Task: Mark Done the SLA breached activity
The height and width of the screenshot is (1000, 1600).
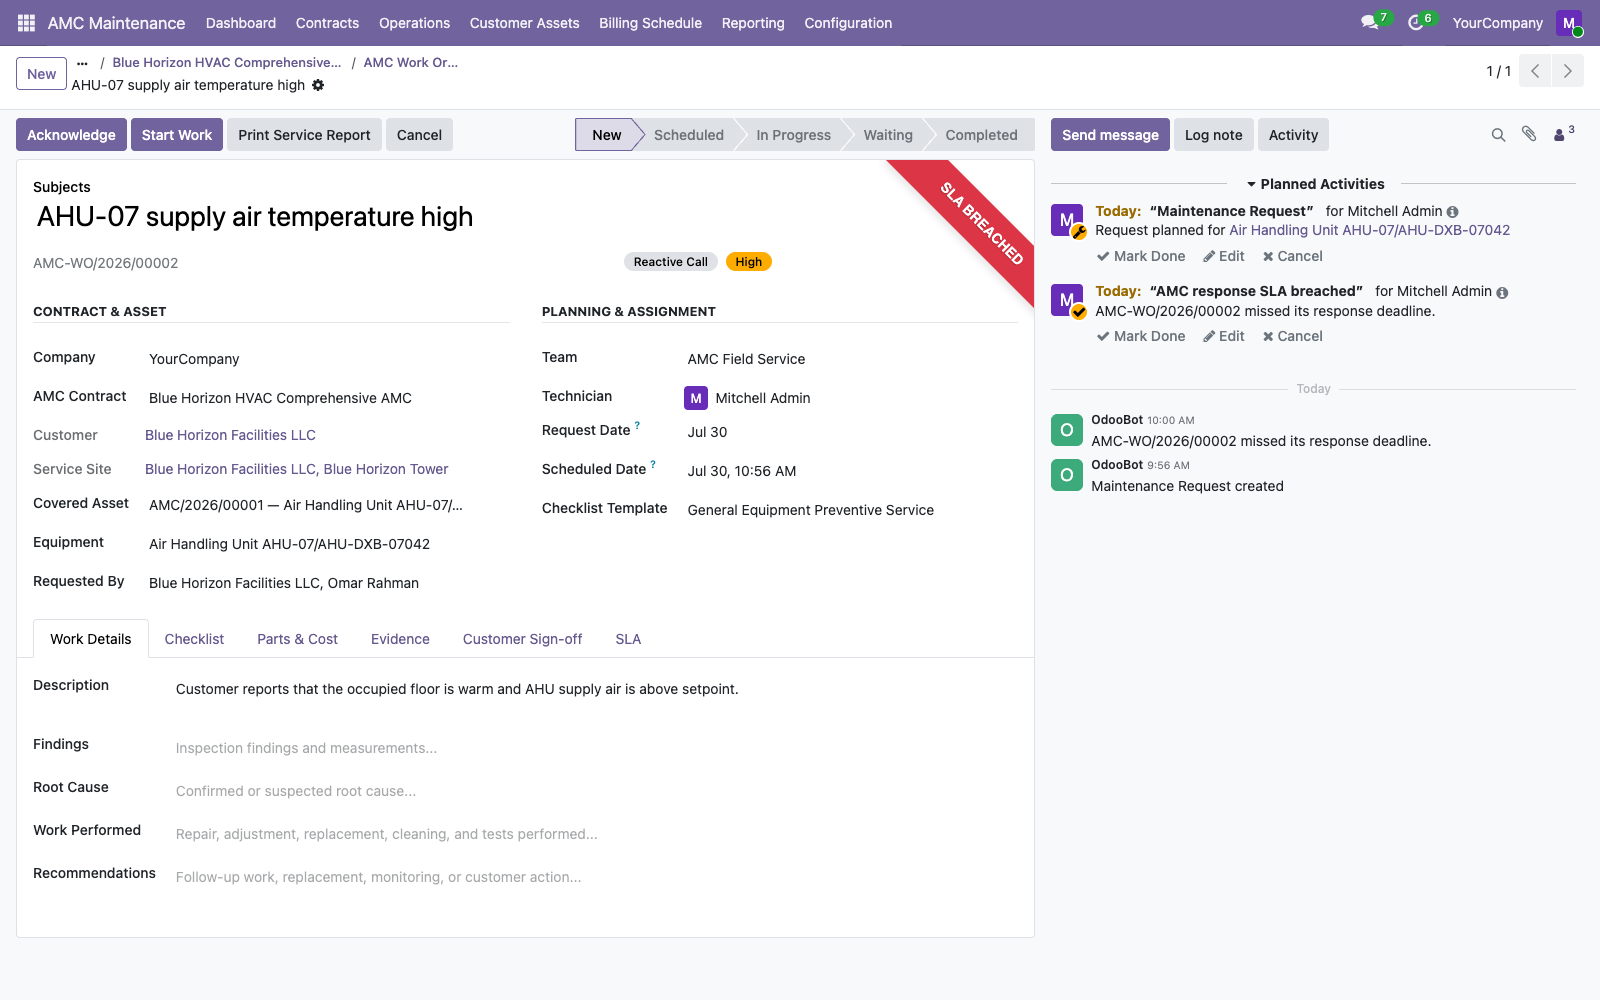Action: coord(1141,336)
